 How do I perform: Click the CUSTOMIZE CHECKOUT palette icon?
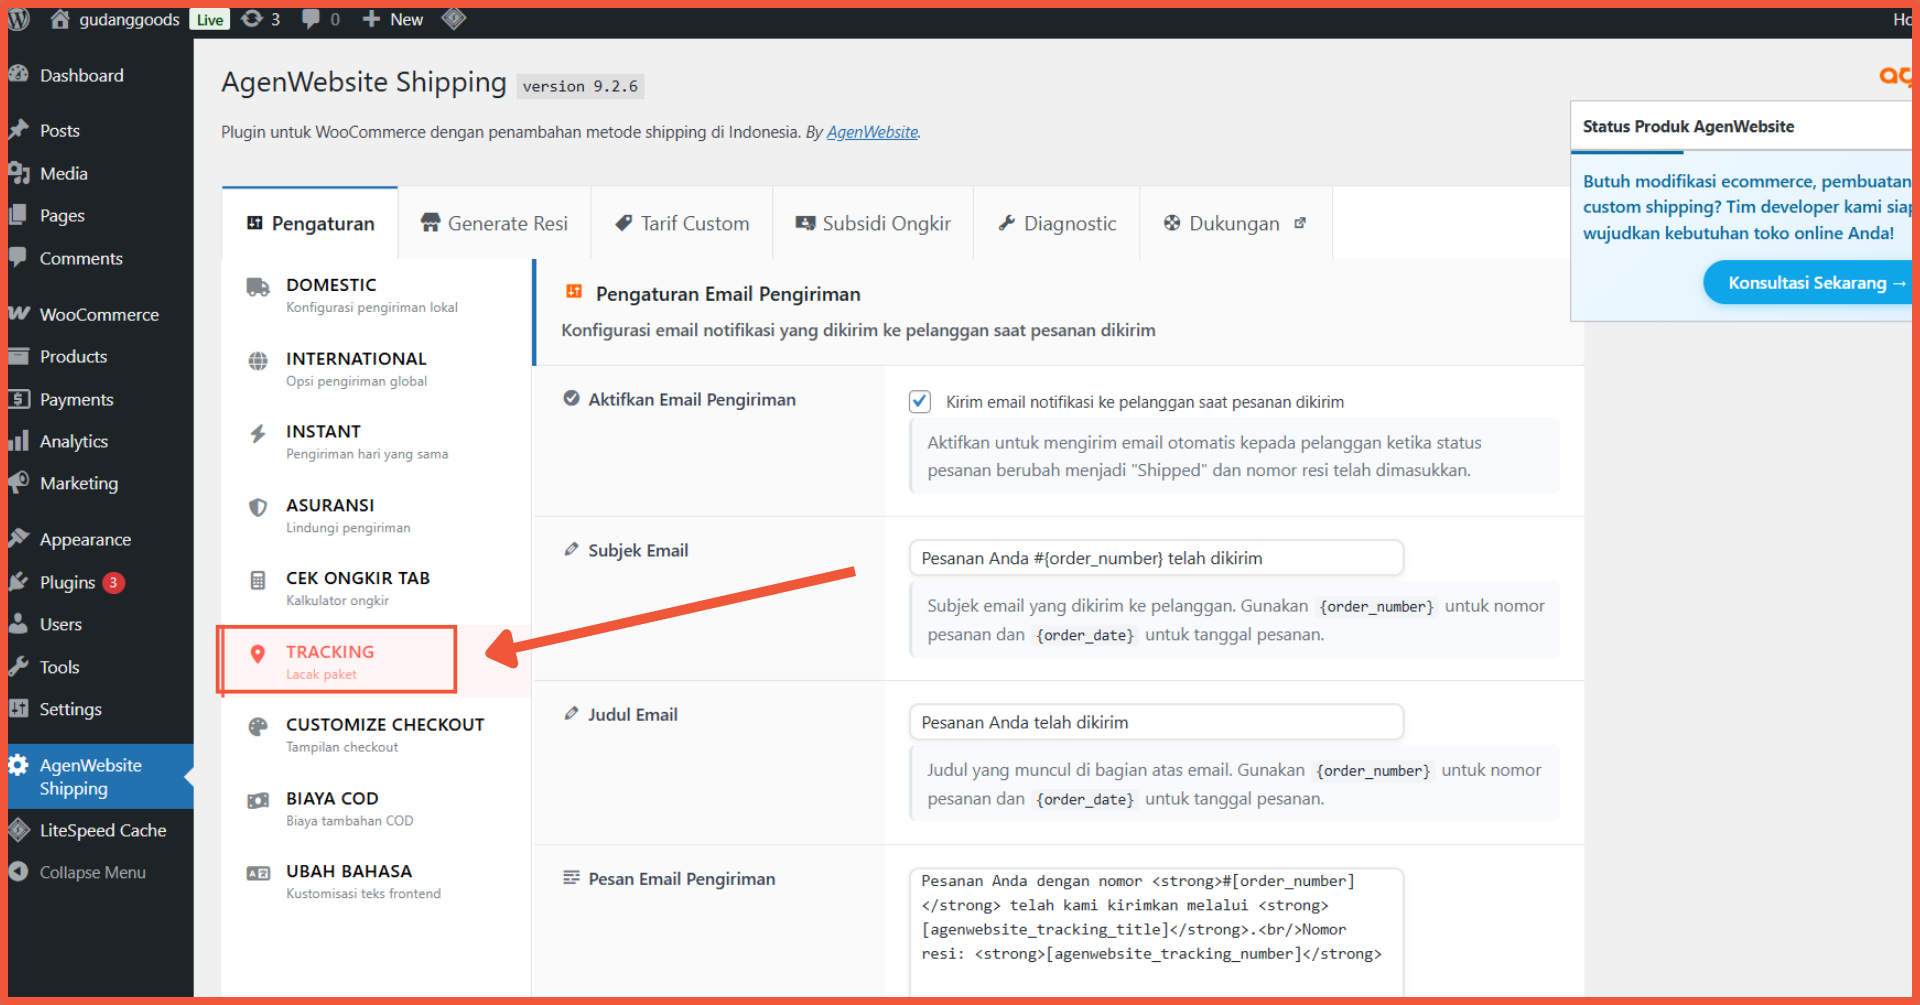pos(258,727)
